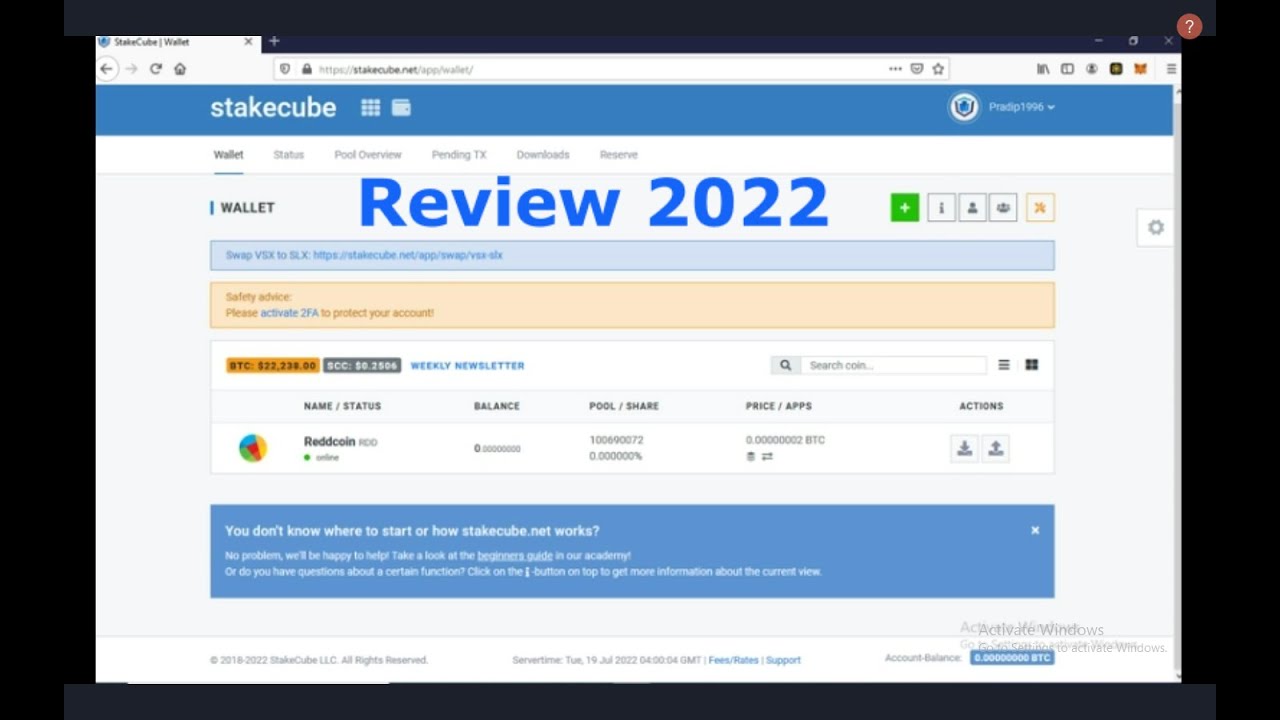Open the settings gear on the right edge

[1156, 227]
